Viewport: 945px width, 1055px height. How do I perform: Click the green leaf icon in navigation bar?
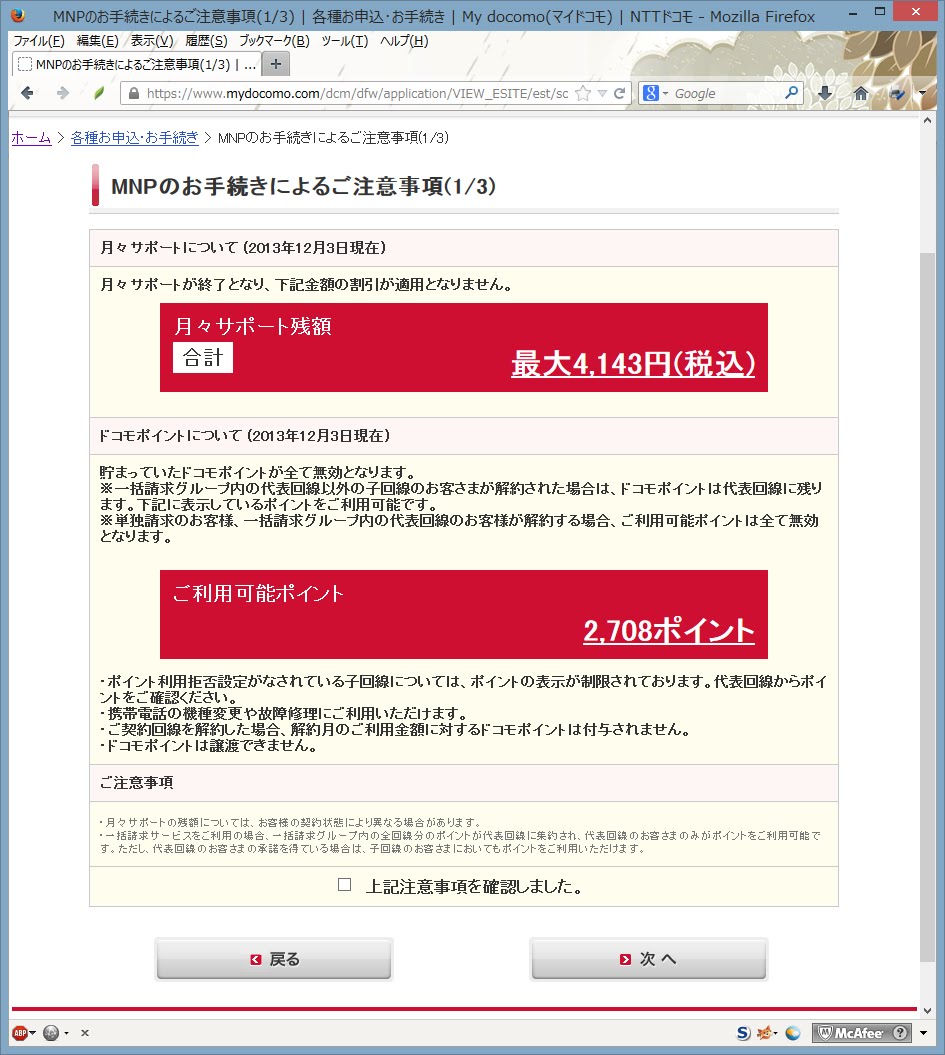click(x=99, y=93)
